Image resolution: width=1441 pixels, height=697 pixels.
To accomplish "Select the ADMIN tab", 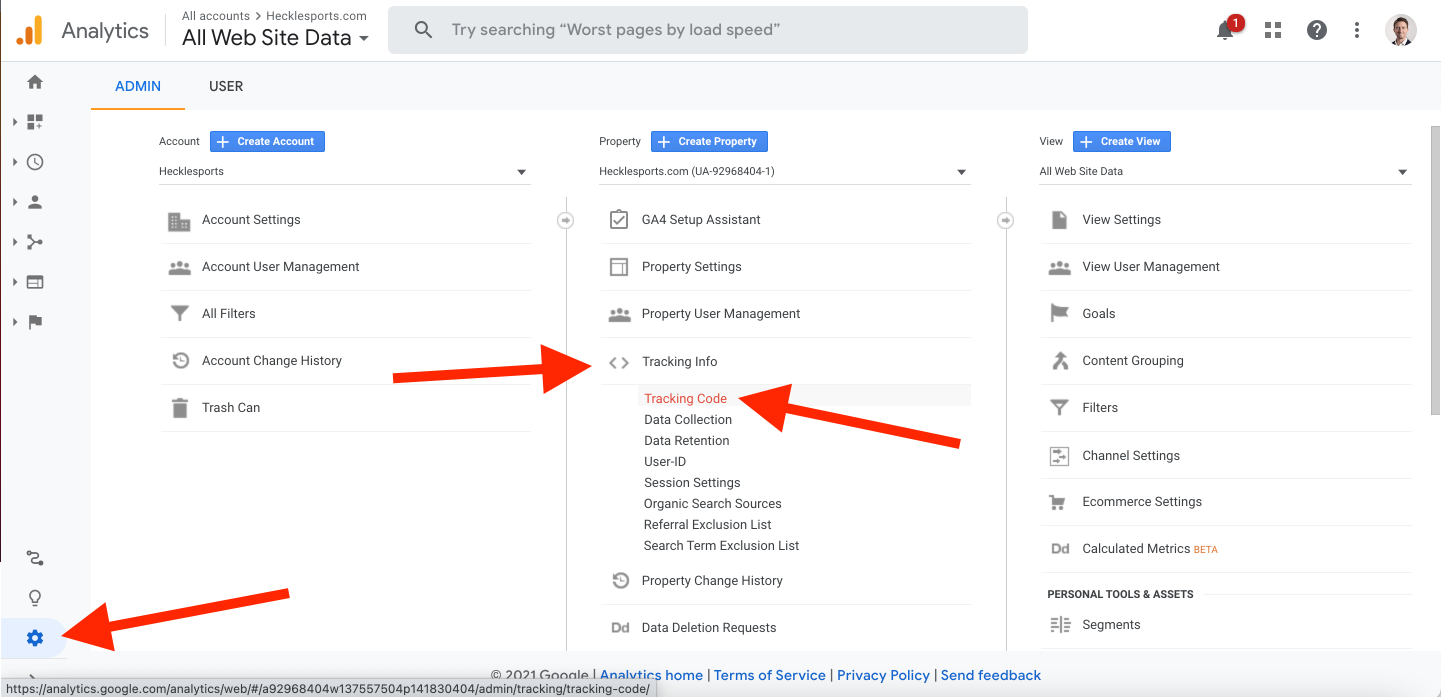I will click(138, 86).
